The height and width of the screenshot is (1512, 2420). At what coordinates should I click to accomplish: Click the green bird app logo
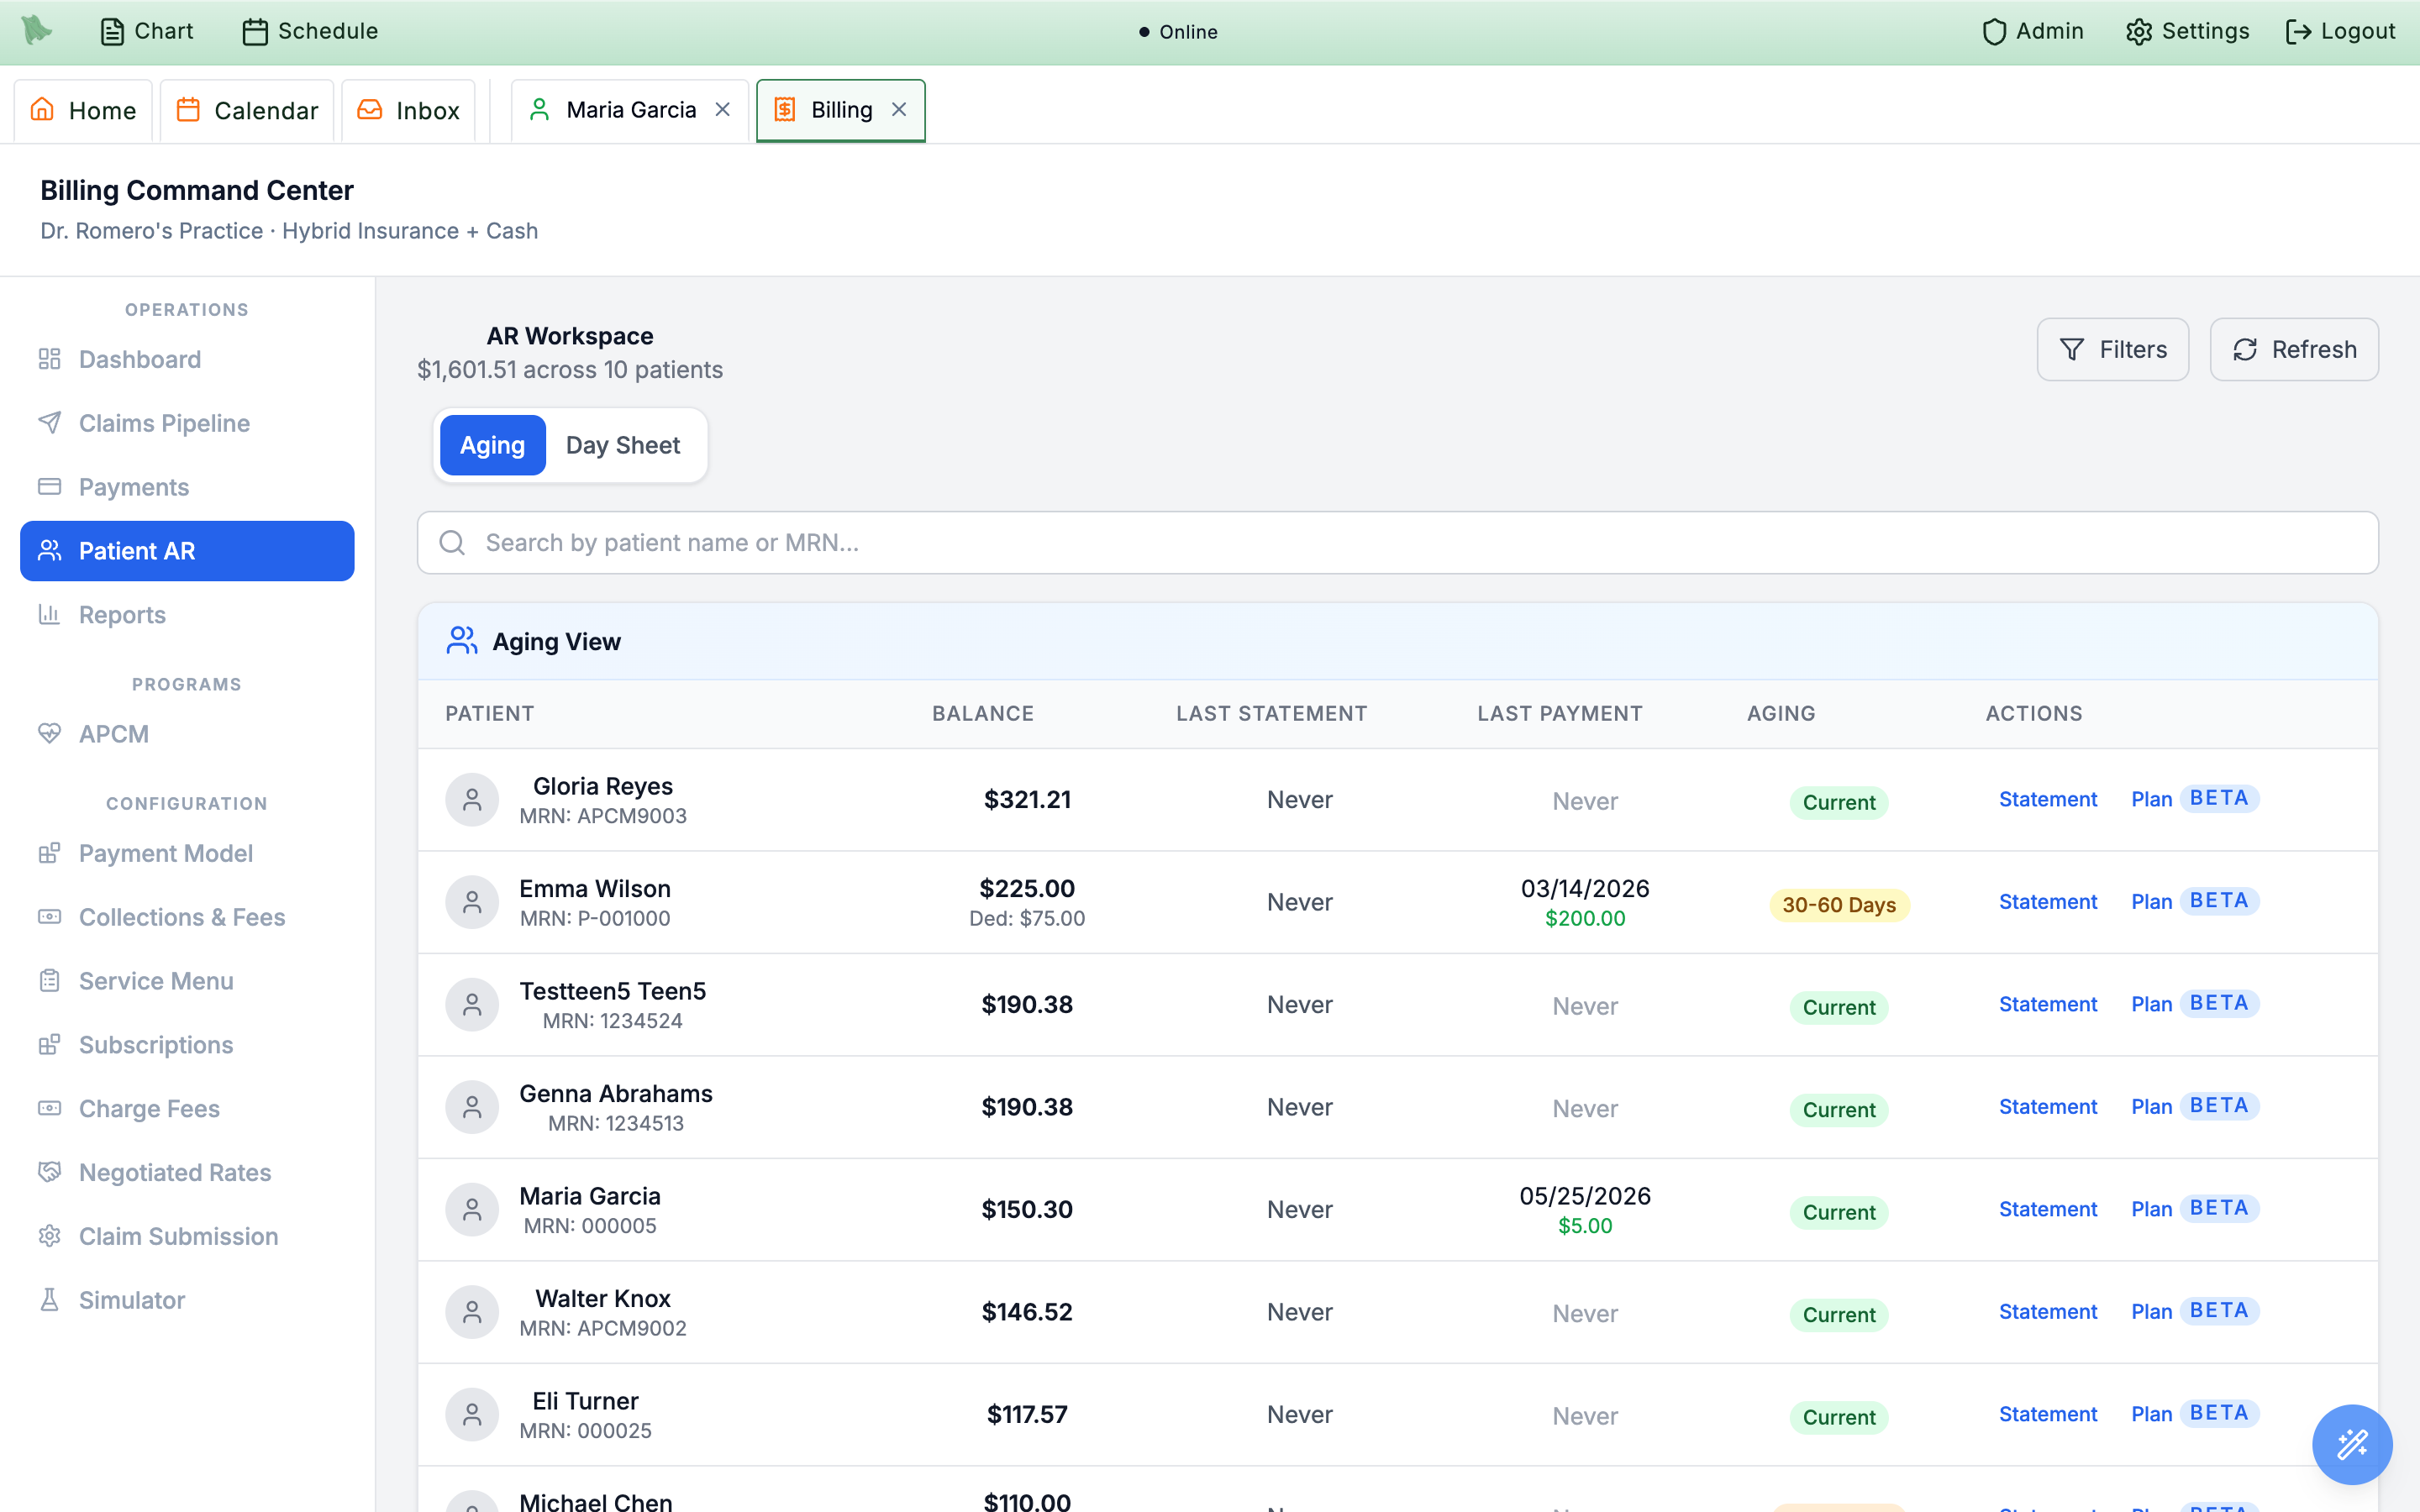click(x=37, y=30)
